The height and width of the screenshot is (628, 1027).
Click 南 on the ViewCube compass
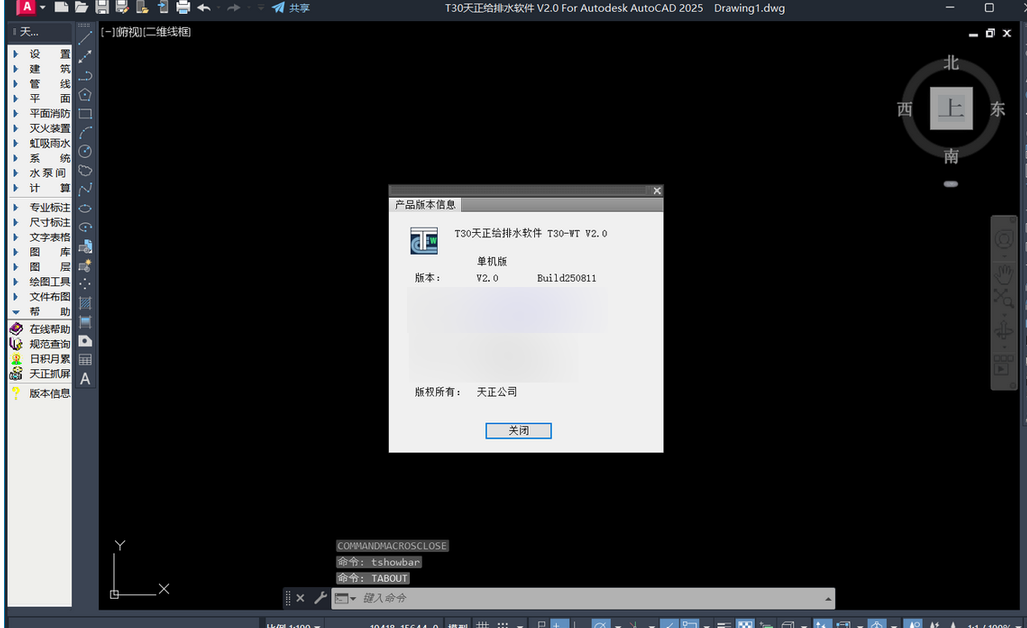[951, 156]
